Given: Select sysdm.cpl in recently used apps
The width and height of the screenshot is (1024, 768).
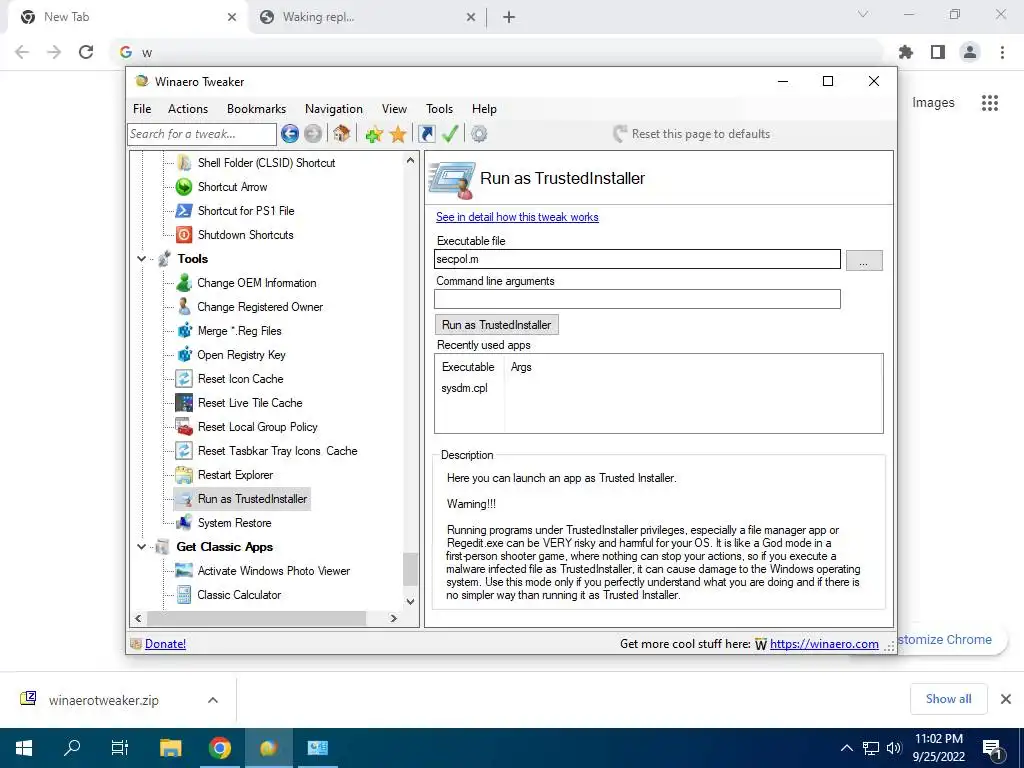Looking at the screenshot, I should (x=464, y=388).
